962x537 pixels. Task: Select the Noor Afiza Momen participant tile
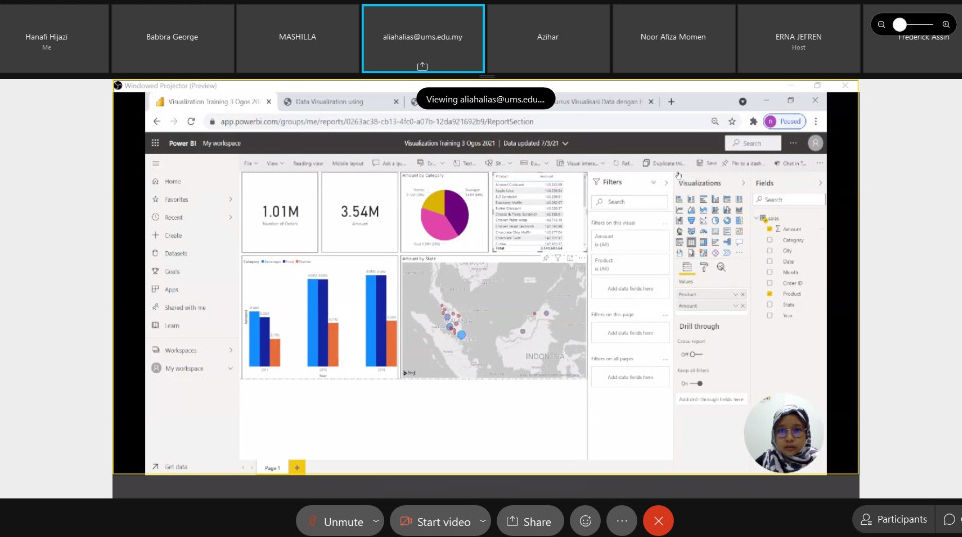coord(672,38)
